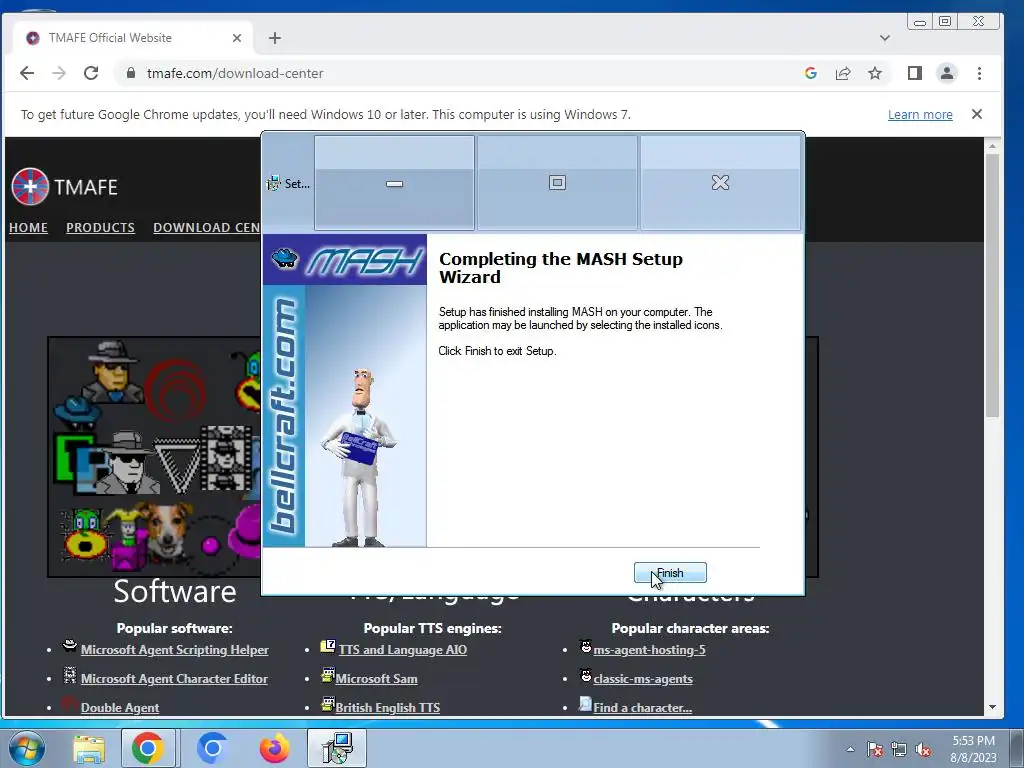1024x768 pixels.
Task: Share this page via share icon
Action: point(843,73)
